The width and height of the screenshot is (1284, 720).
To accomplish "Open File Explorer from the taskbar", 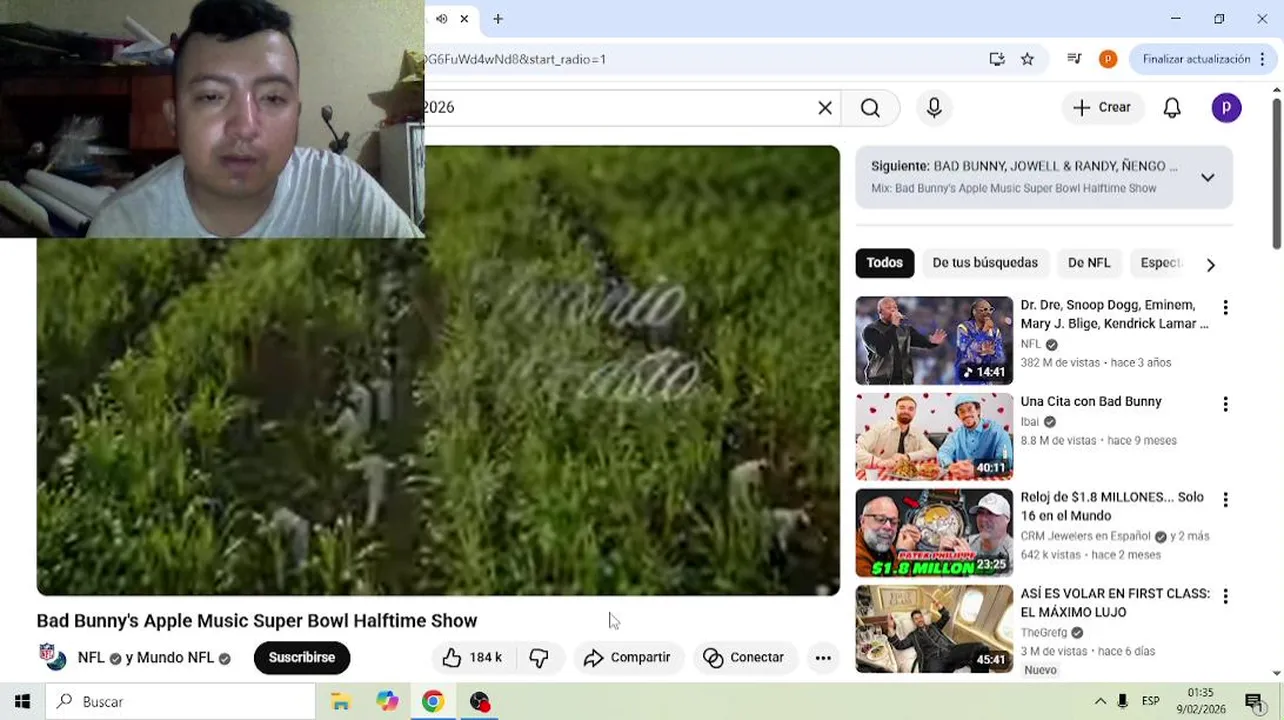I will (x=340, y=702).
